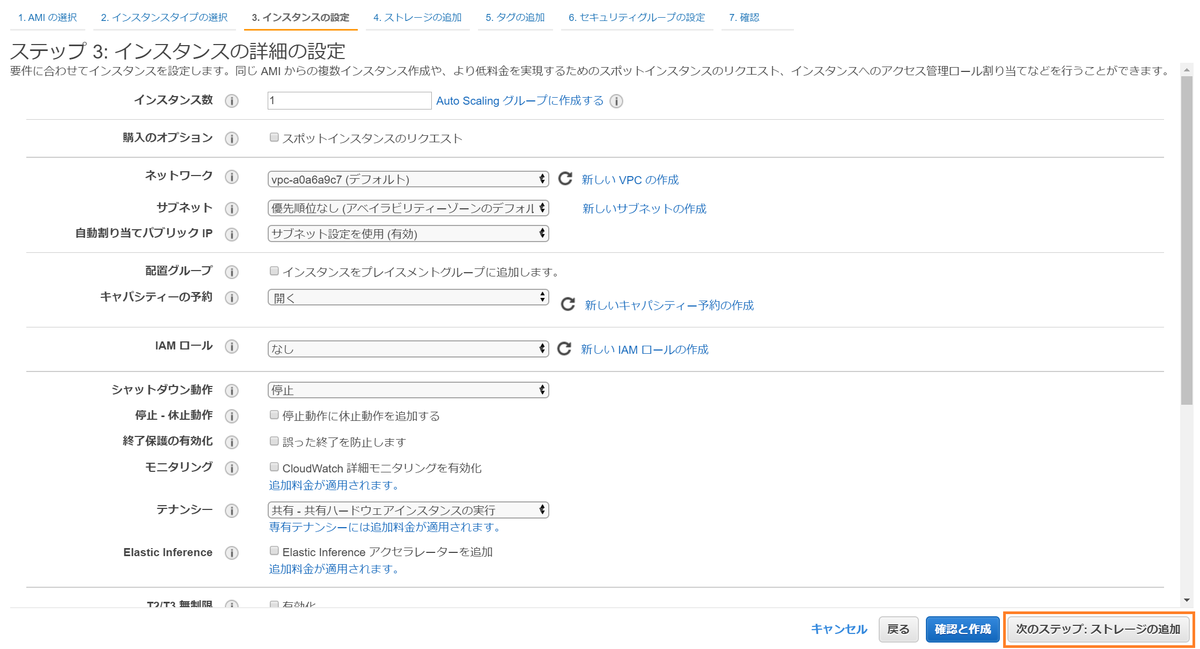
Task: View info about 購入のオプション
Action: tap(231, 138)
